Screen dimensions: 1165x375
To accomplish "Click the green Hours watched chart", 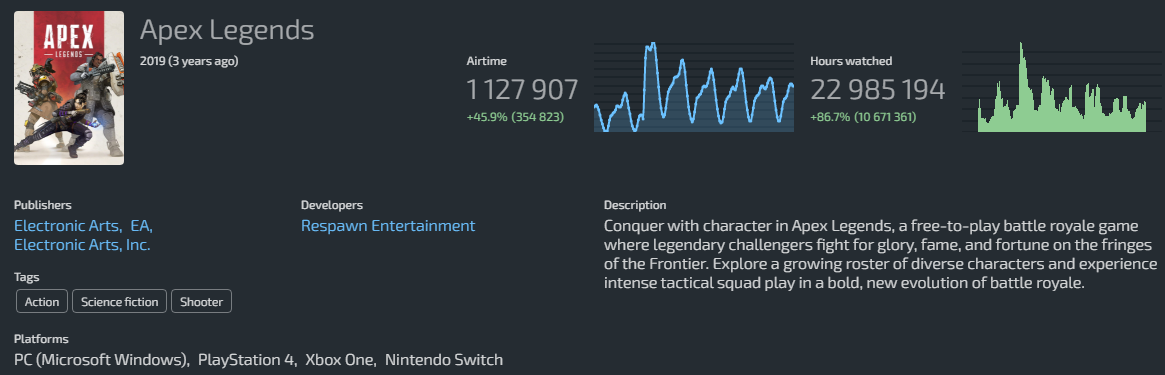I will (1062, 87).
